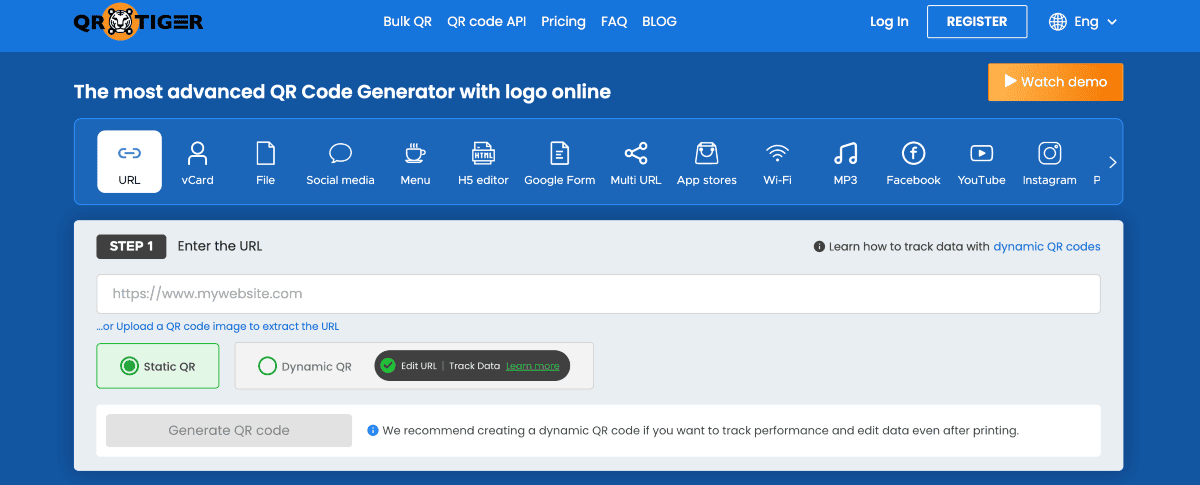Select the MP3 music note icon
1200x485 pixels.
pos(845,154)
